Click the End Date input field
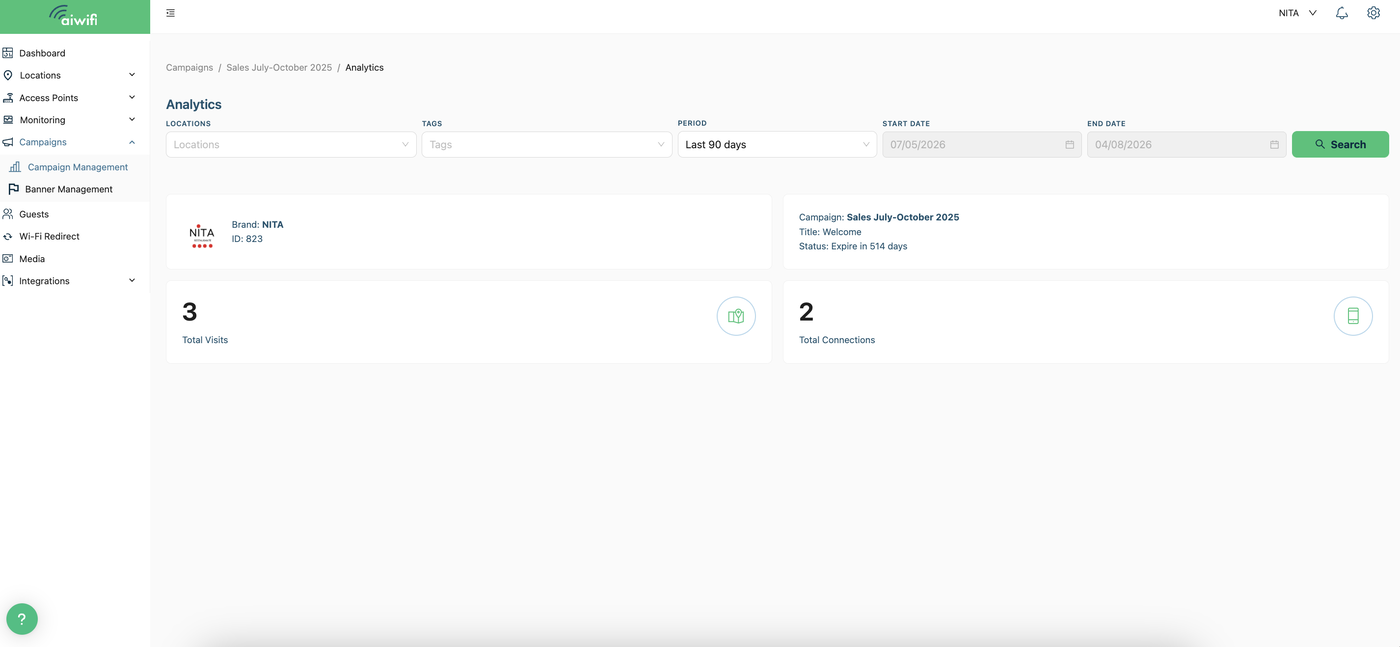Screen dimensions: 1400x647 click(x=1187, y=145)
